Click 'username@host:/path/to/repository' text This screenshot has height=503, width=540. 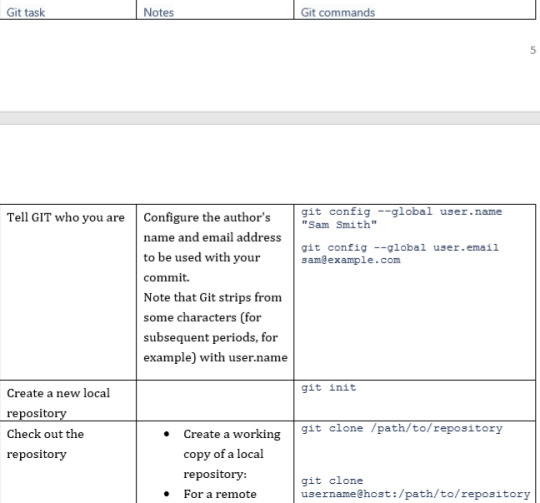pyautogui.click(x=415, y=494)
